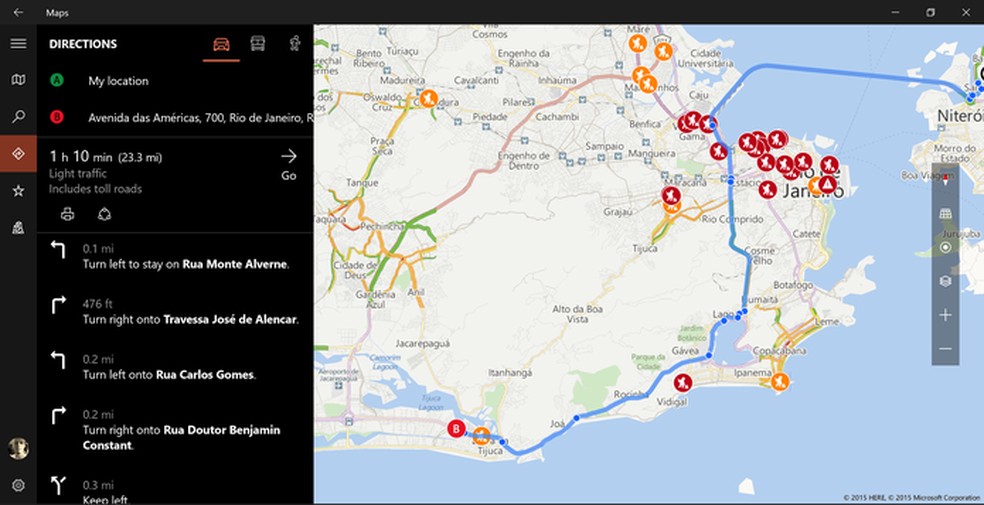Select the 'Keep left' direction step
This screenshot has width=984, height=505.
tap(175, 491)
